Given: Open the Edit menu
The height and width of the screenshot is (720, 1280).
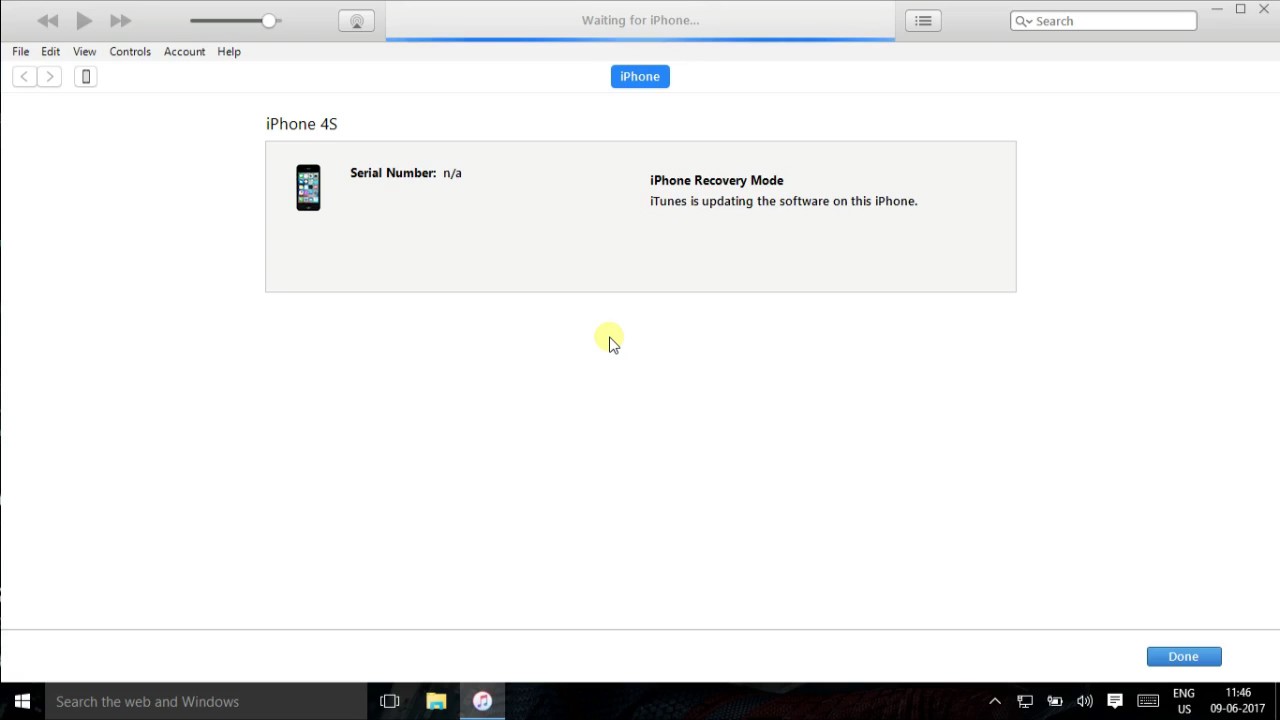Looking at the screenshot, I should [x=51, y=52].
